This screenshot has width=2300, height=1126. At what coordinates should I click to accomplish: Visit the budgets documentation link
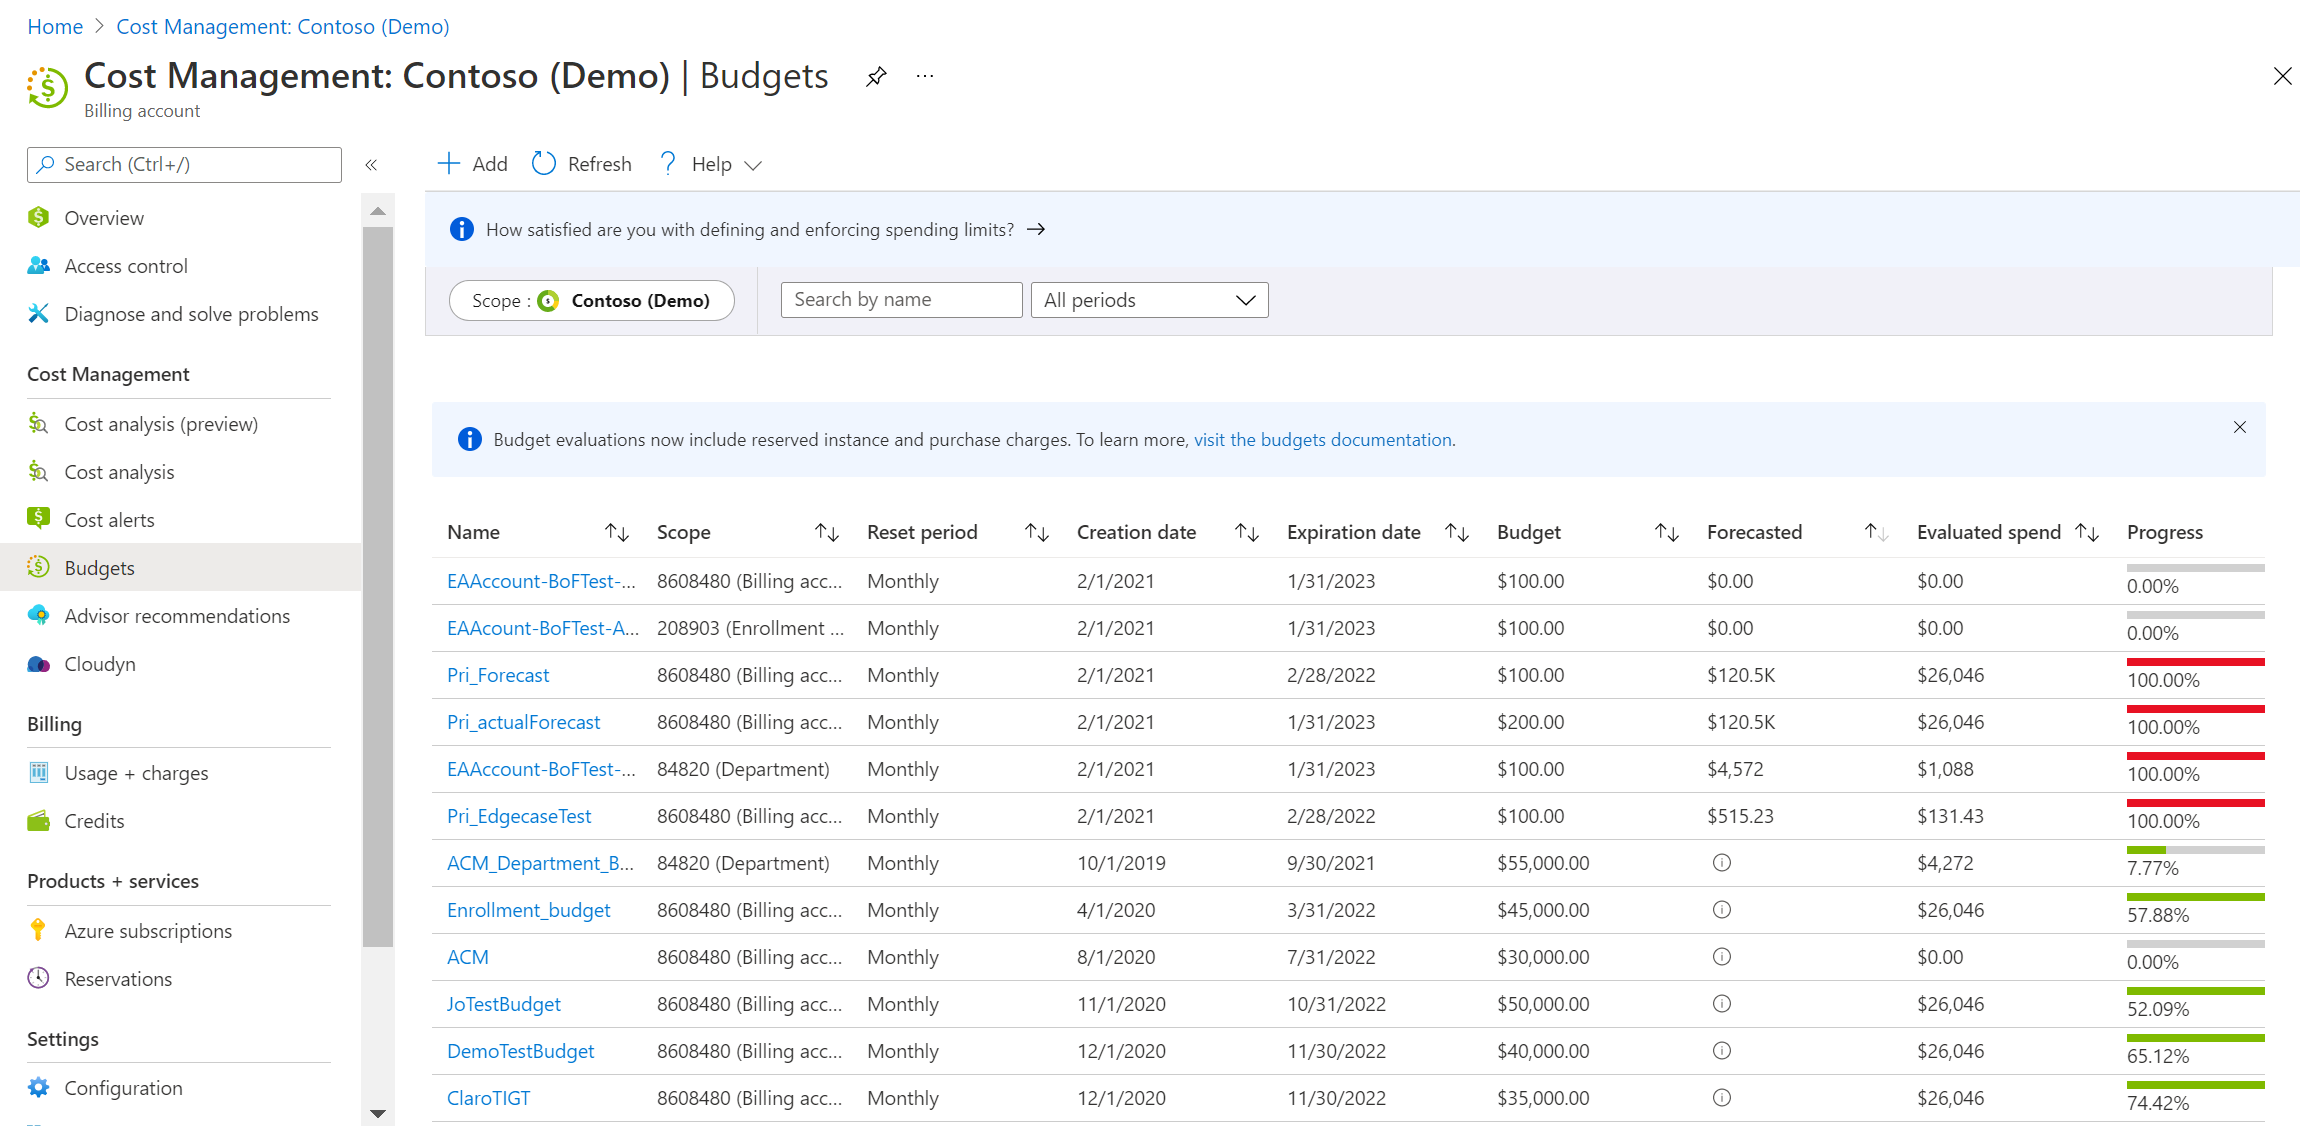pyautogui.click(x=1323, y=440)
